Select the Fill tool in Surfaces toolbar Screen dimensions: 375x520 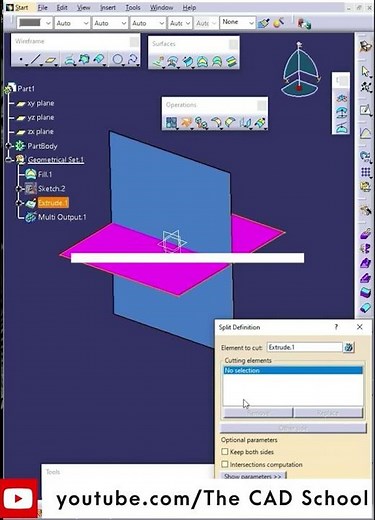coord(202,62)
